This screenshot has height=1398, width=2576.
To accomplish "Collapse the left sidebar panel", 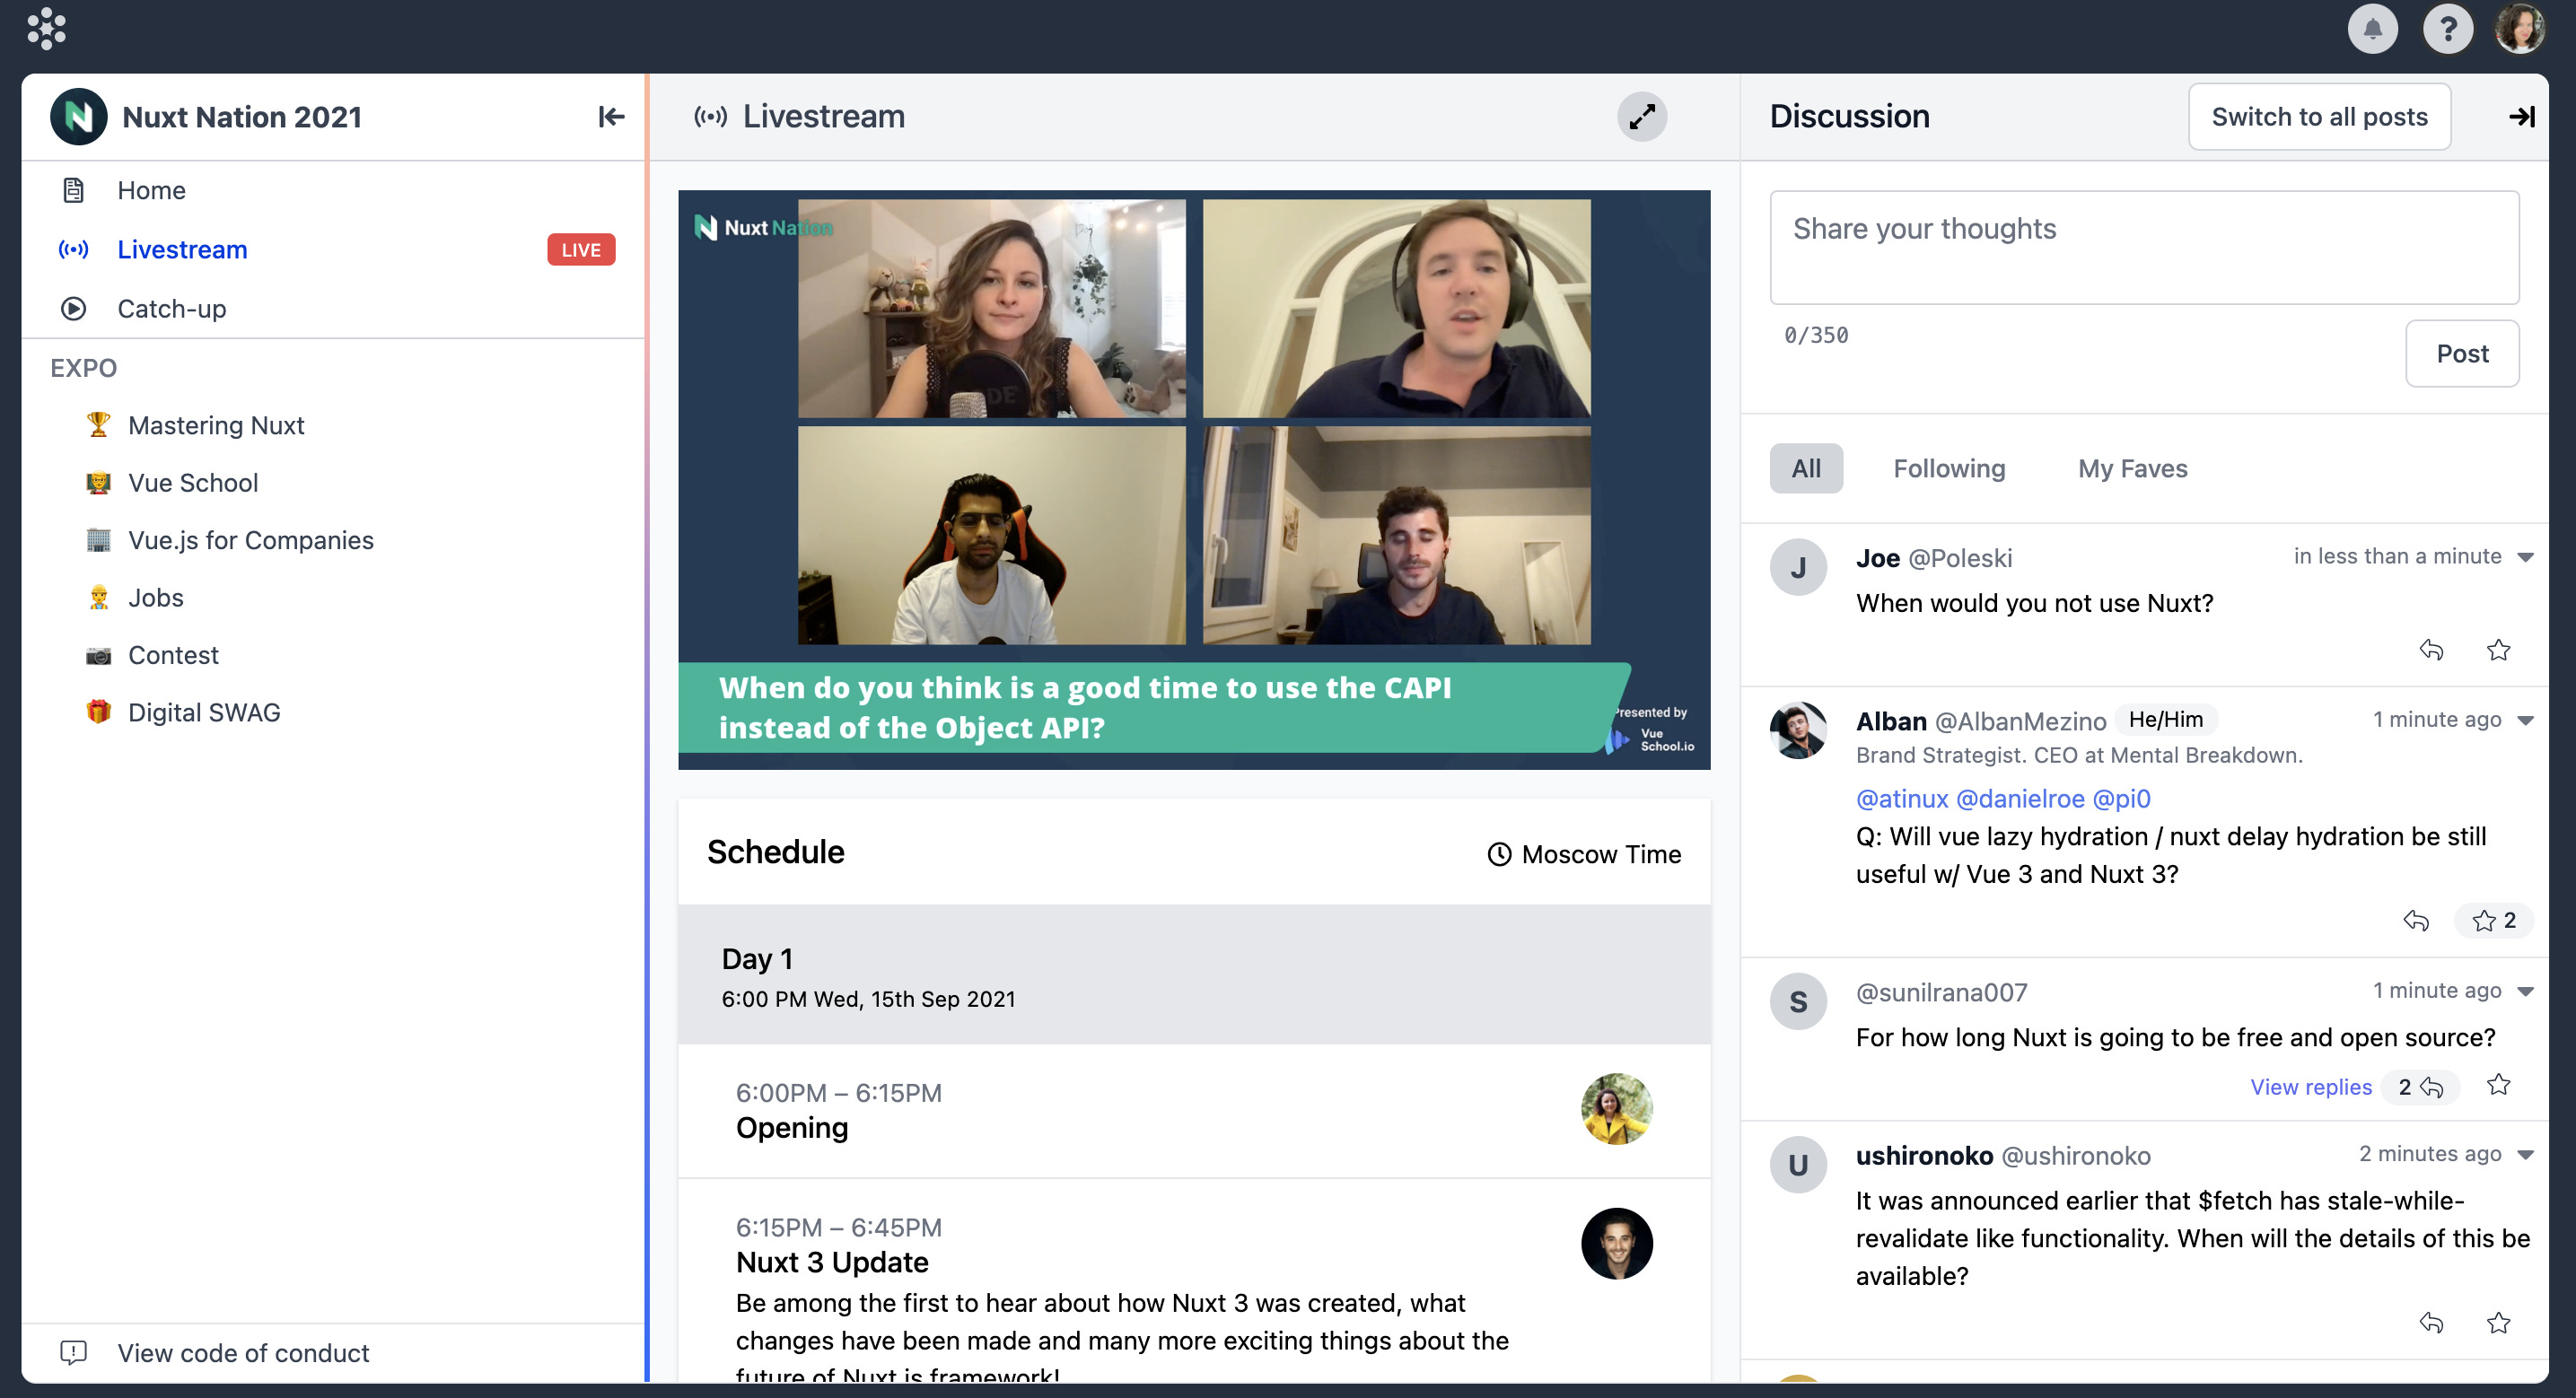I will [611, 117].
